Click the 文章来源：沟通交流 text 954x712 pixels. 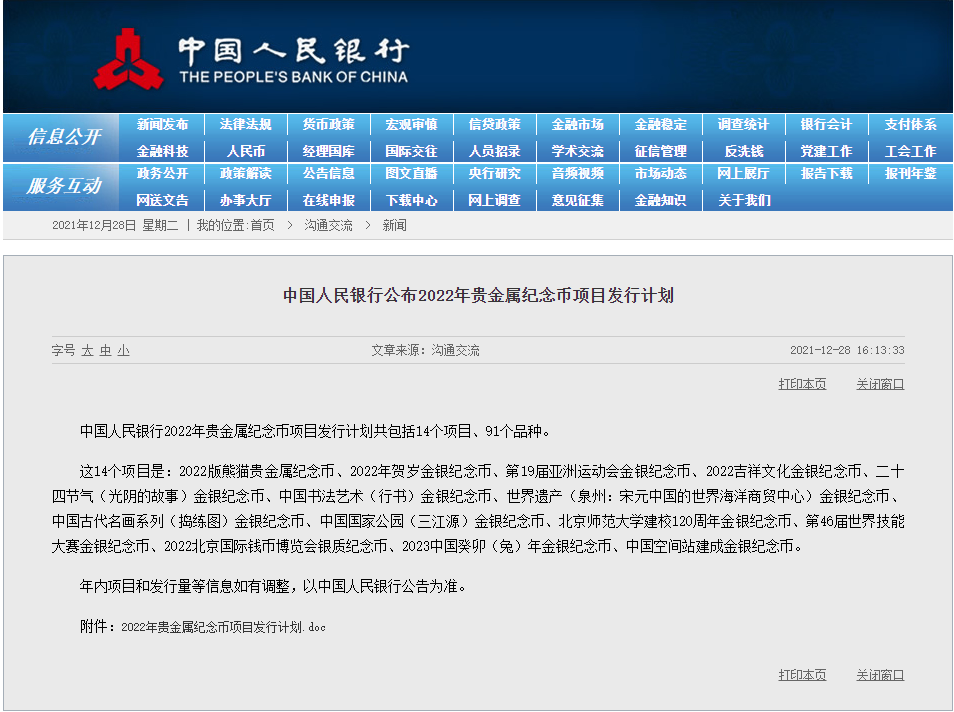point(425,351)
